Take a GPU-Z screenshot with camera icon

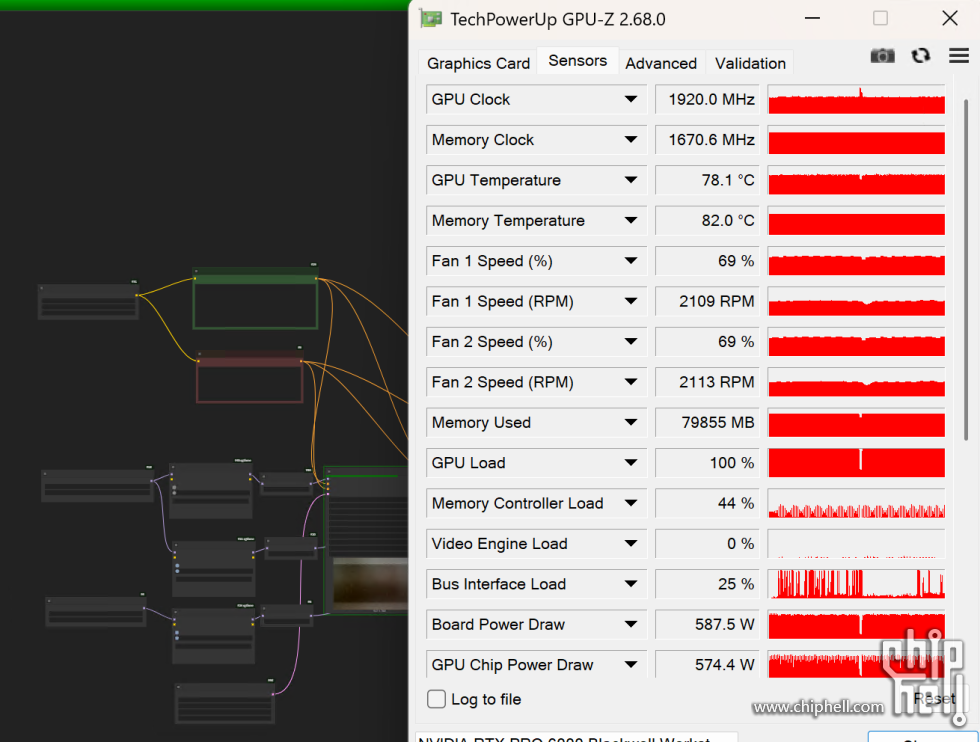[882, 56]
